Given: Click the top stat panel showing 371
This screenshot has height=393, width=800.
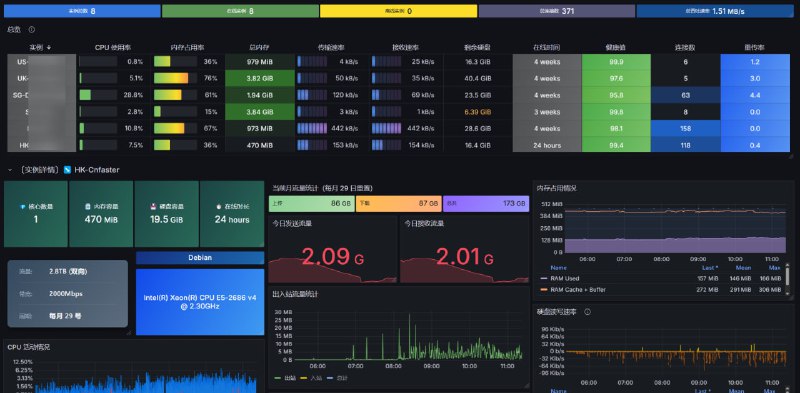Looking at the screenshot, I should pos(557,11).
